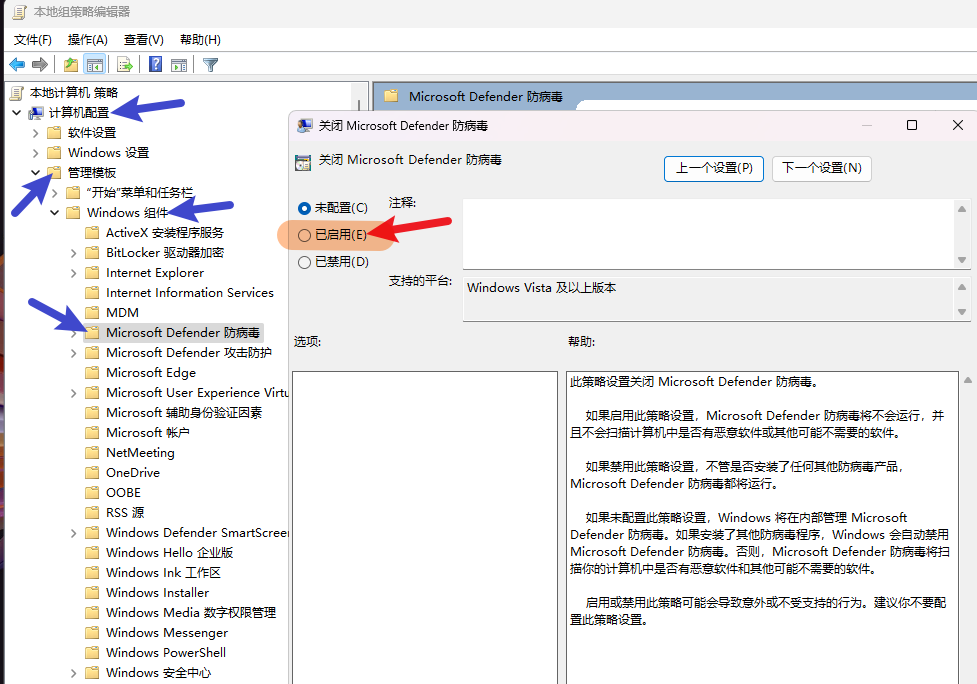Screen dimensions: 977x684
Task: Expand the 软件设置 tree node
Action: [x=36, y=133]
